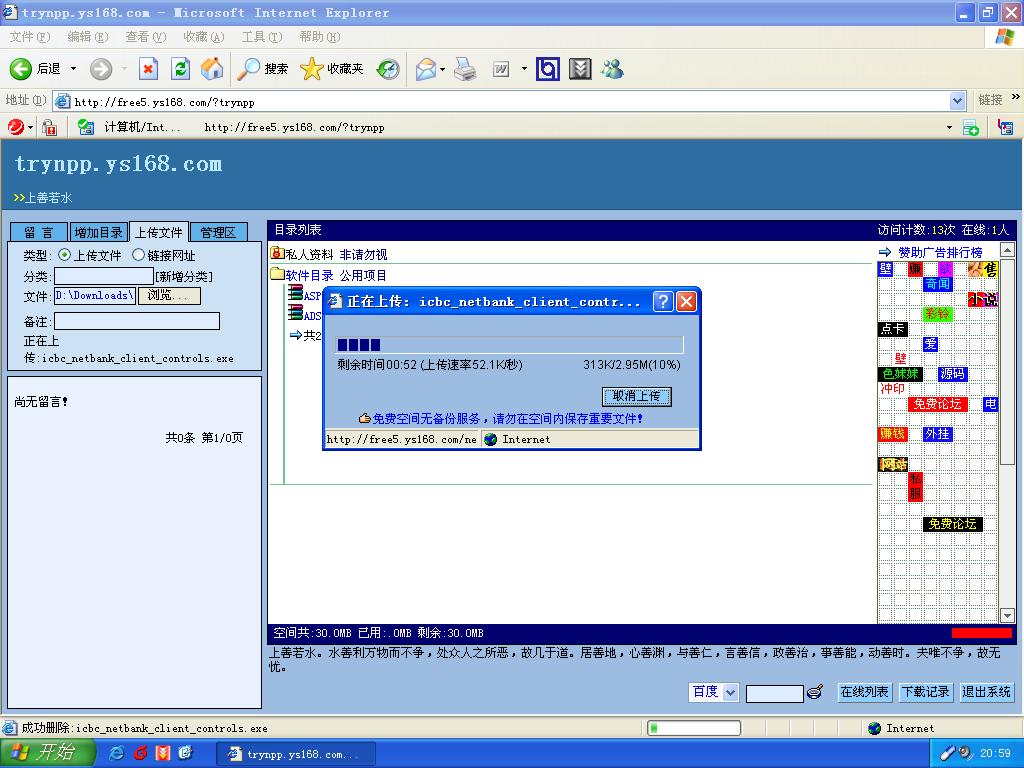Click the IE Back arrow icon
This screenshot has width=1024, height=768.
pos(21,69)
